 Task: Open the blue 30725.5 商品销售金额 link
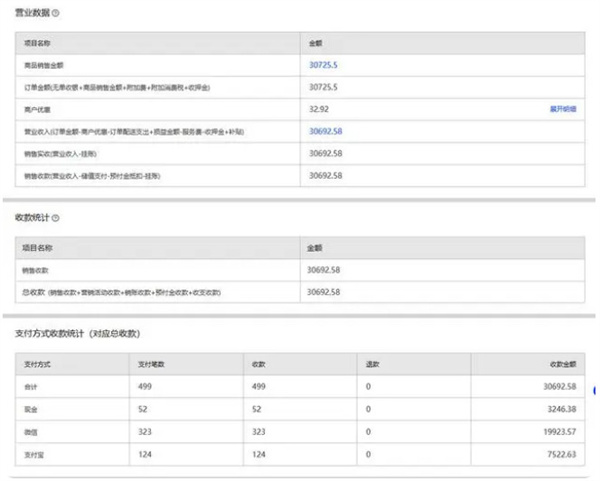tap(326, 65)
